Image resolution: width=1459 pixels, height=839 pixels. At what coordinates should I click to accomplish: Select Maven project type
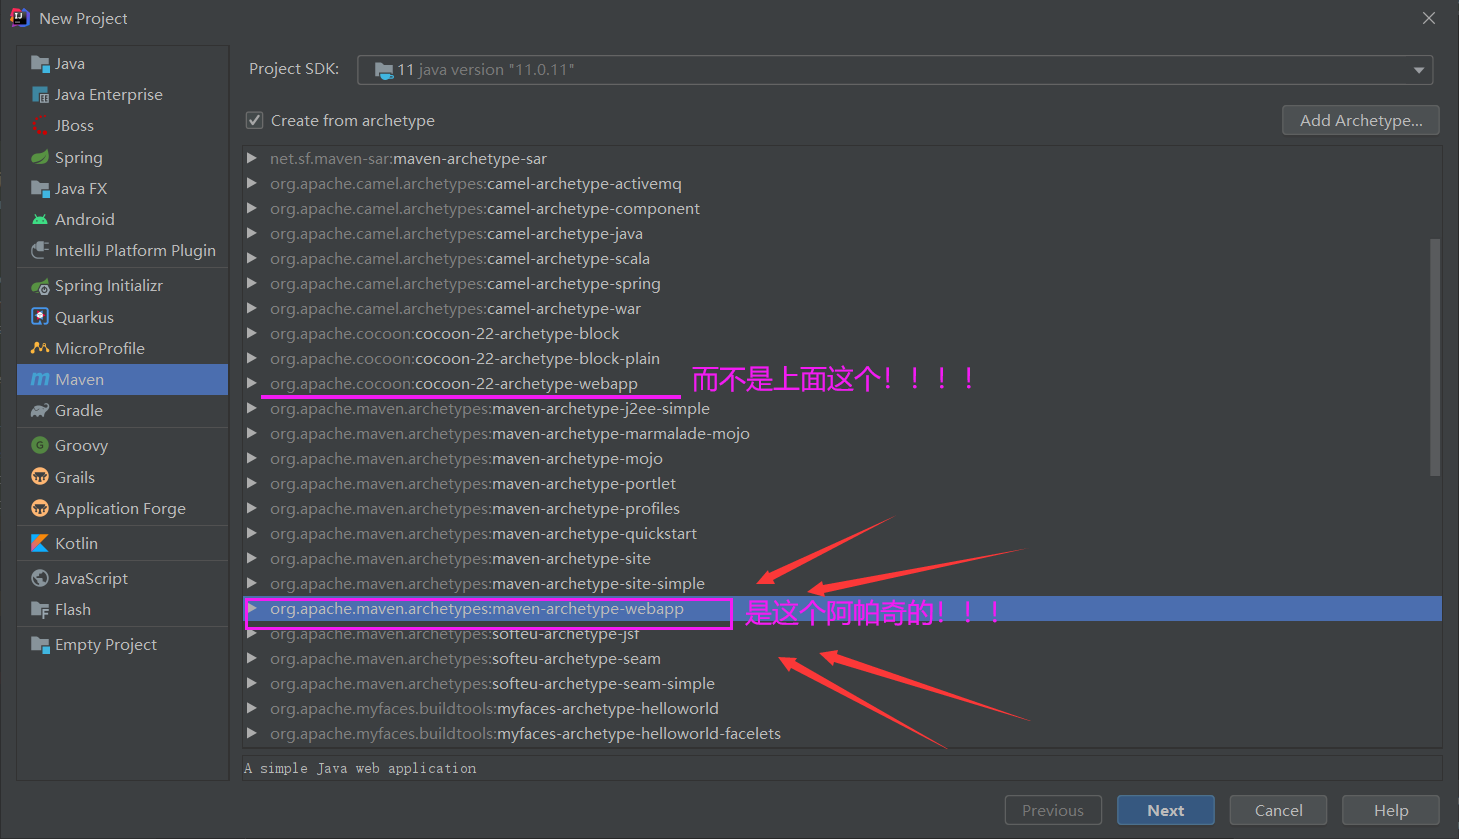click(122, 380)
